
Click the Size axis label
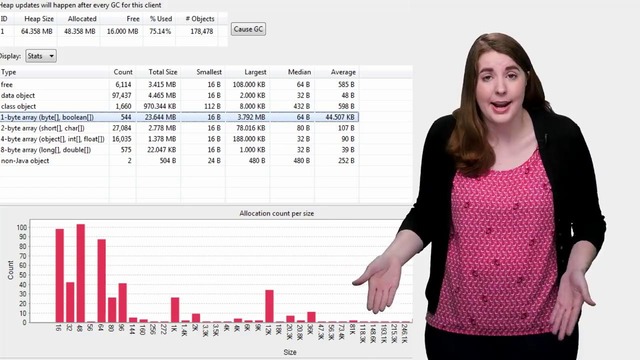pos(290,352)
